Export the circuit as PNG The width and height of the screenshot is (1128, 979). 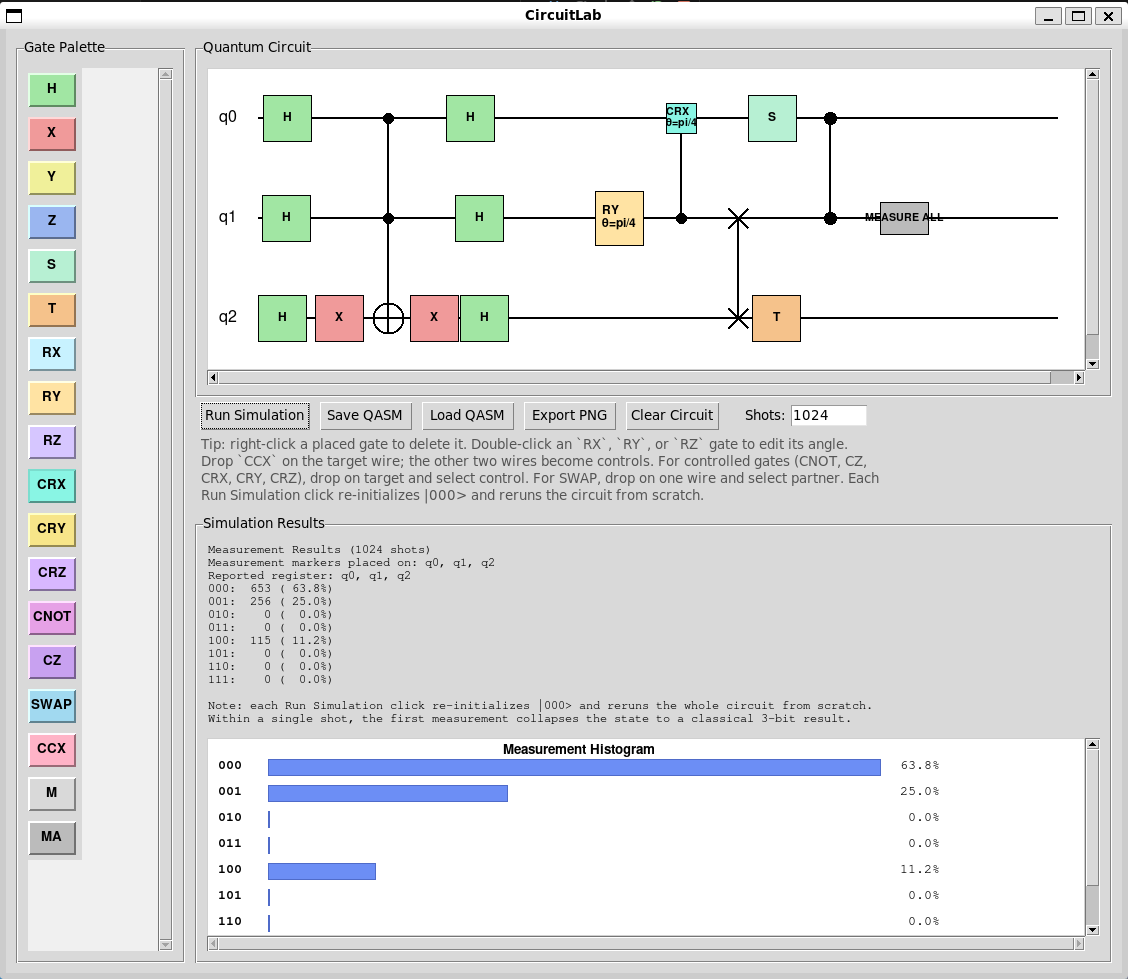pos(569,416)
